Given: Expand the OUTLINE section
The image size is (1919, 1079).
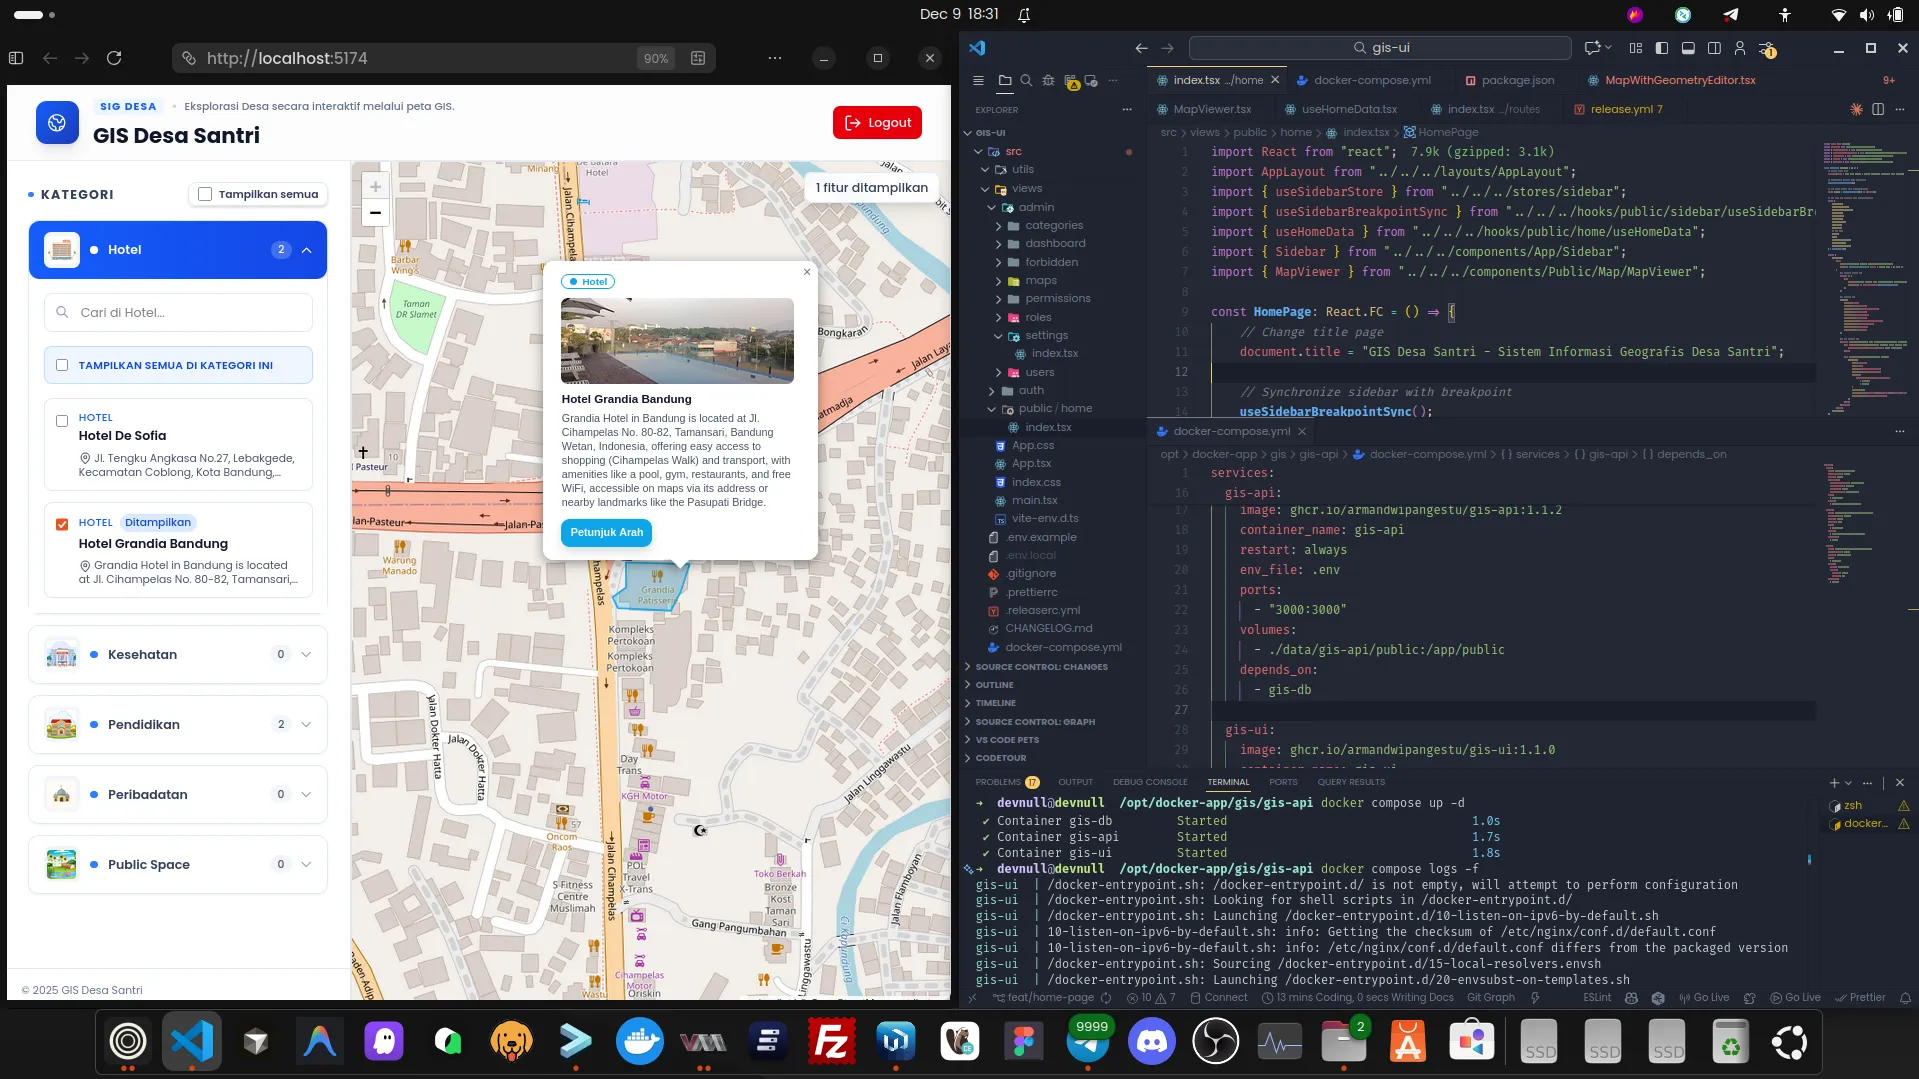Looking at the screenshot, I should [994, 685].
